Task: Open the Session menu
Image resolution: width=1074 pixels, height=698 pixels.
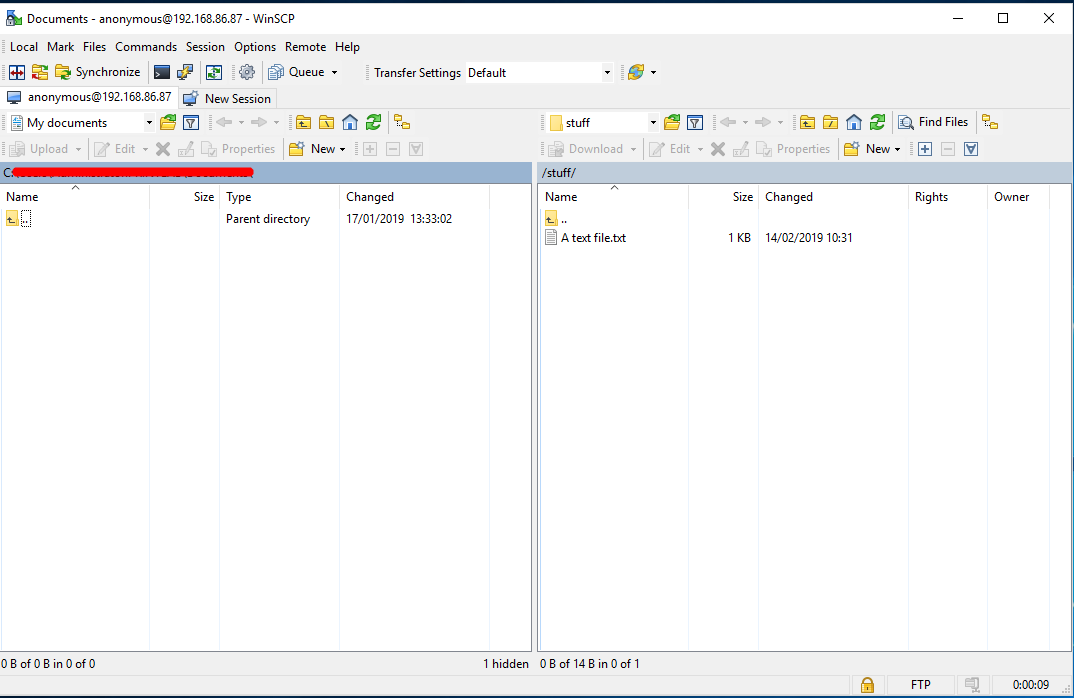Action: 205,47
